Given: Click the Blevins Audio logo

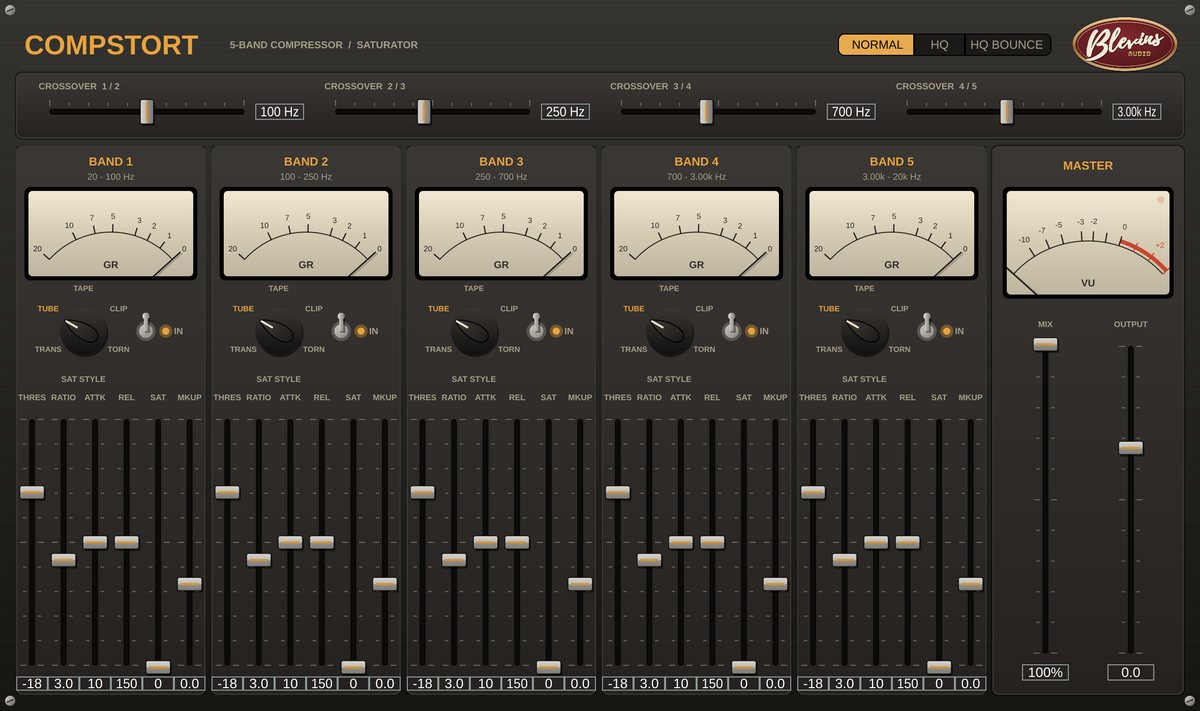Looking at the screenshot, I should (x=1124, y=44).
